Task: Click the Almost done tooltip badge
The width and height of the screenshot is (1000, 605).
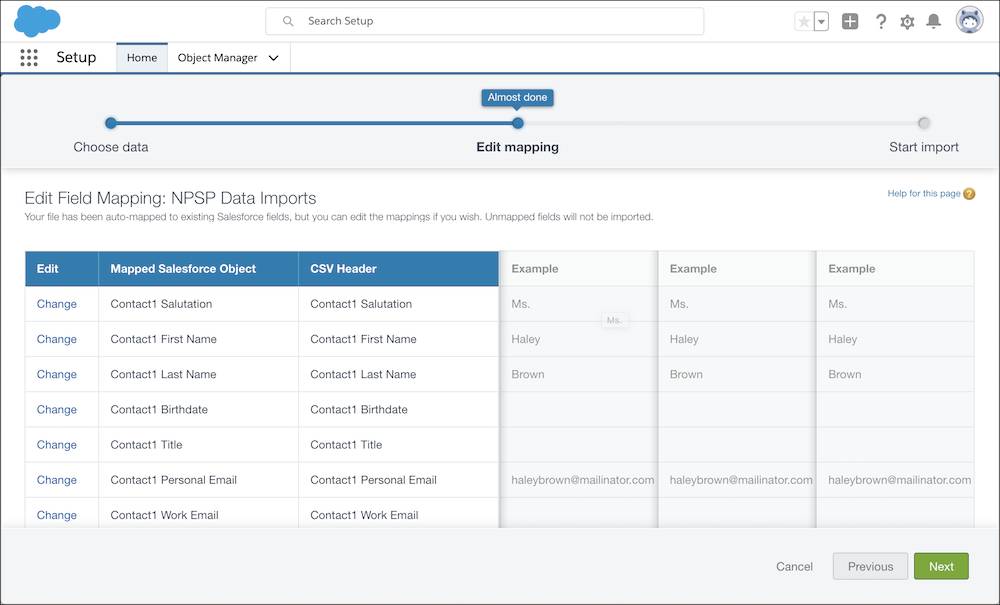Action: (517, 98)
